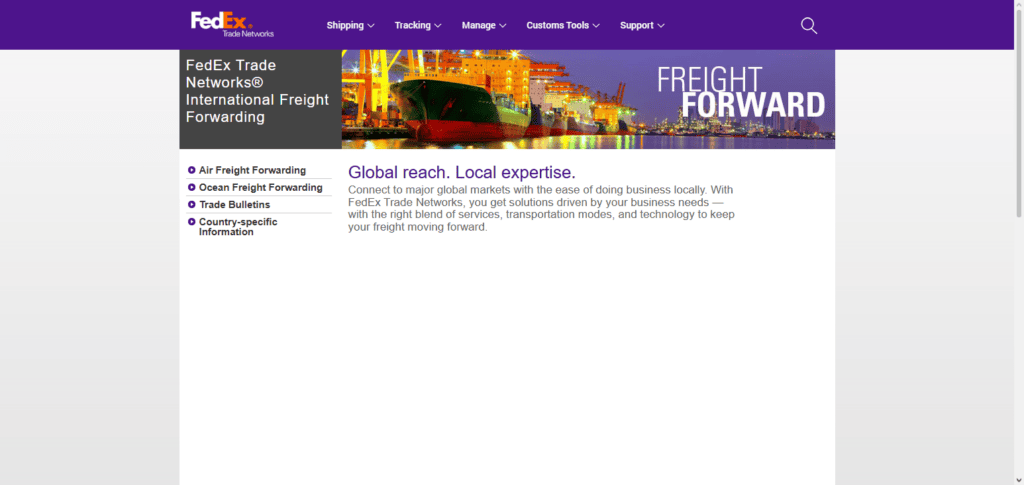Open the Trade Bulletins link
This screenshot has height=485, width=1024.
(x=234, y=204)
